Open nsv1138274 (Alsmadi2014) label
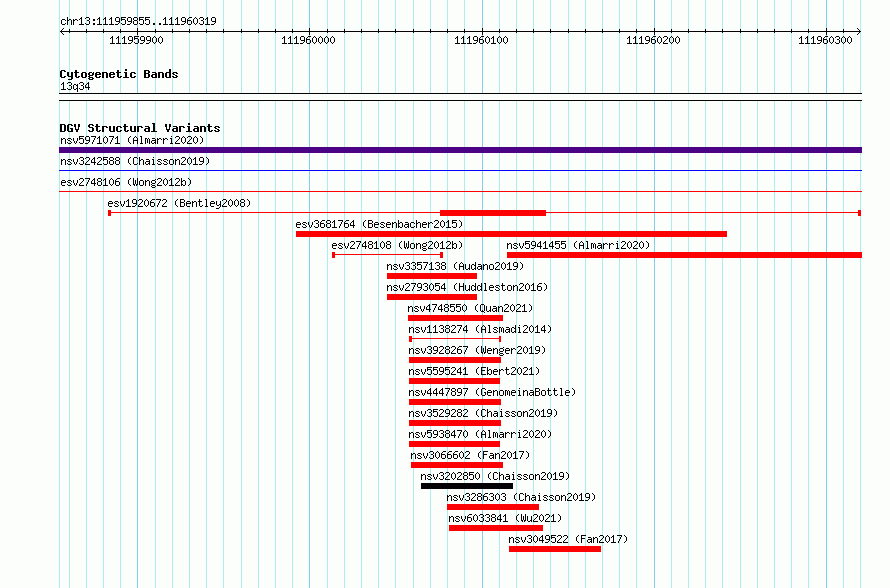The image size is (890, 588). coord(480,329)
